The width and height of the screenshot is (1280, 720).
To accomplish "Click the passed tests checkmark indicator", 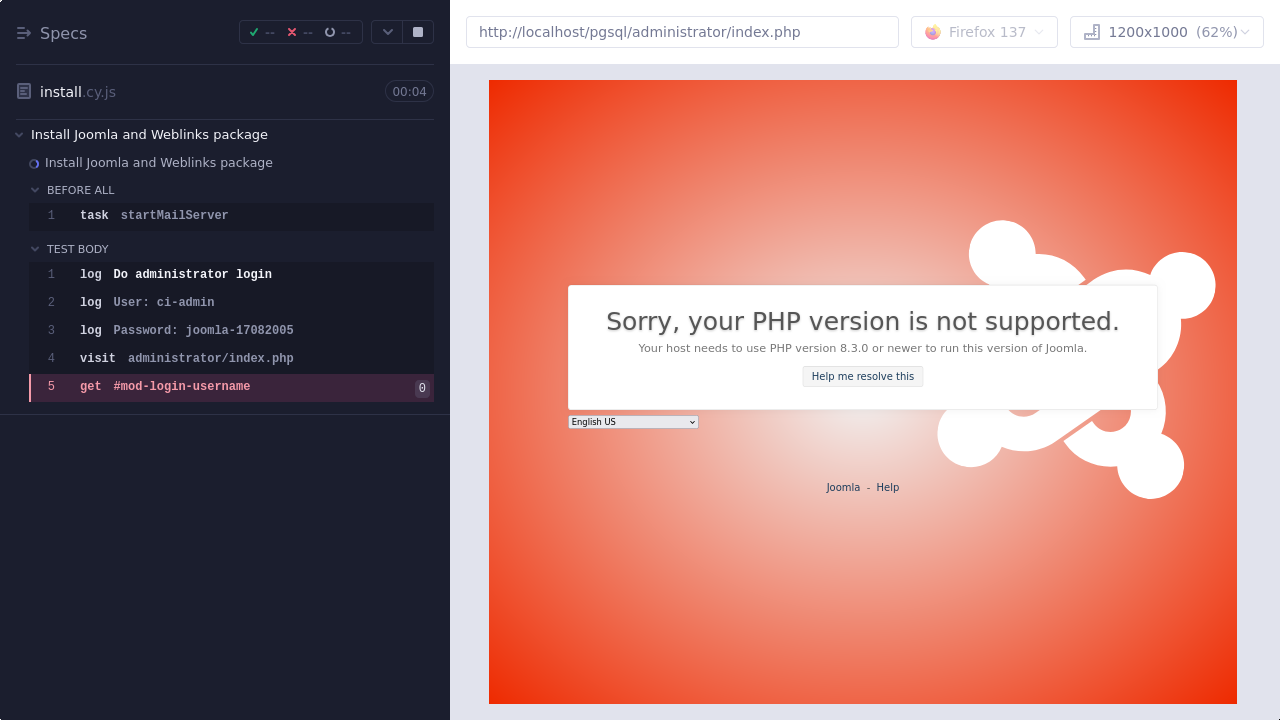I will tap(254, 32).
